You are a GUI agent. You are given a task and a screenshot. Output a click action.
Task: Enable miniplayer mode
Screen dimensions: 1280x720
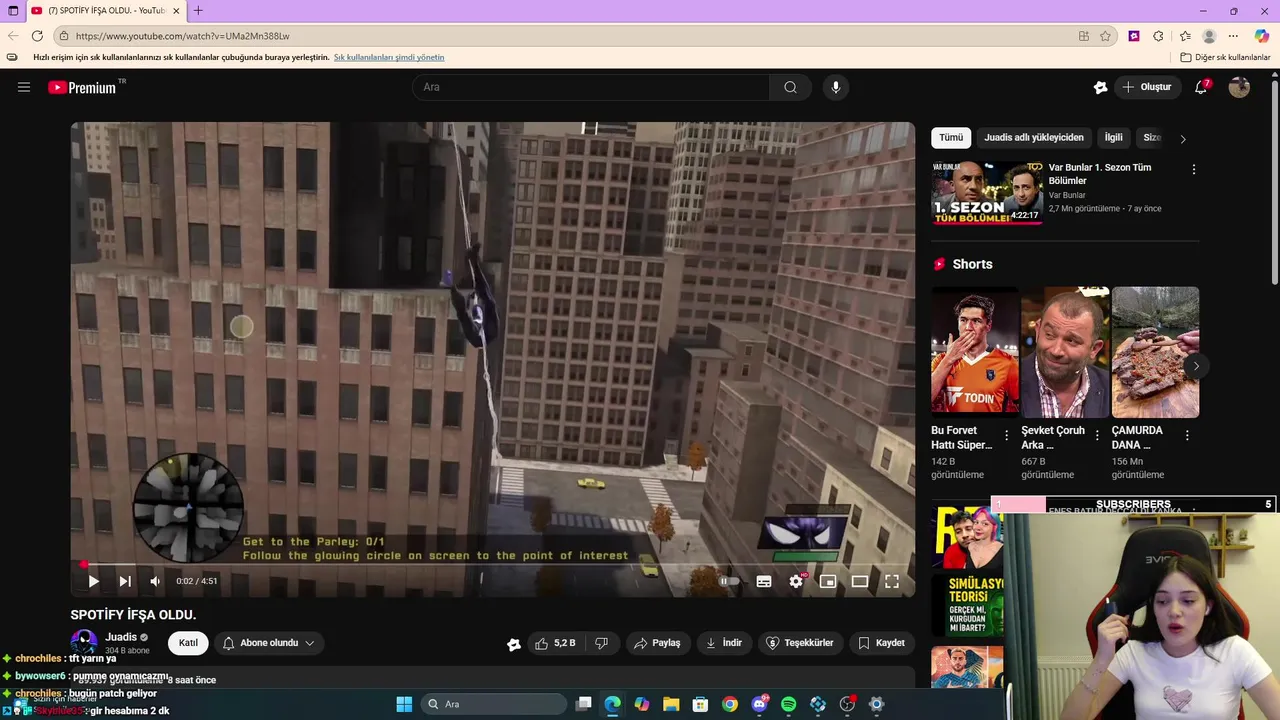[x=828, y=581]
